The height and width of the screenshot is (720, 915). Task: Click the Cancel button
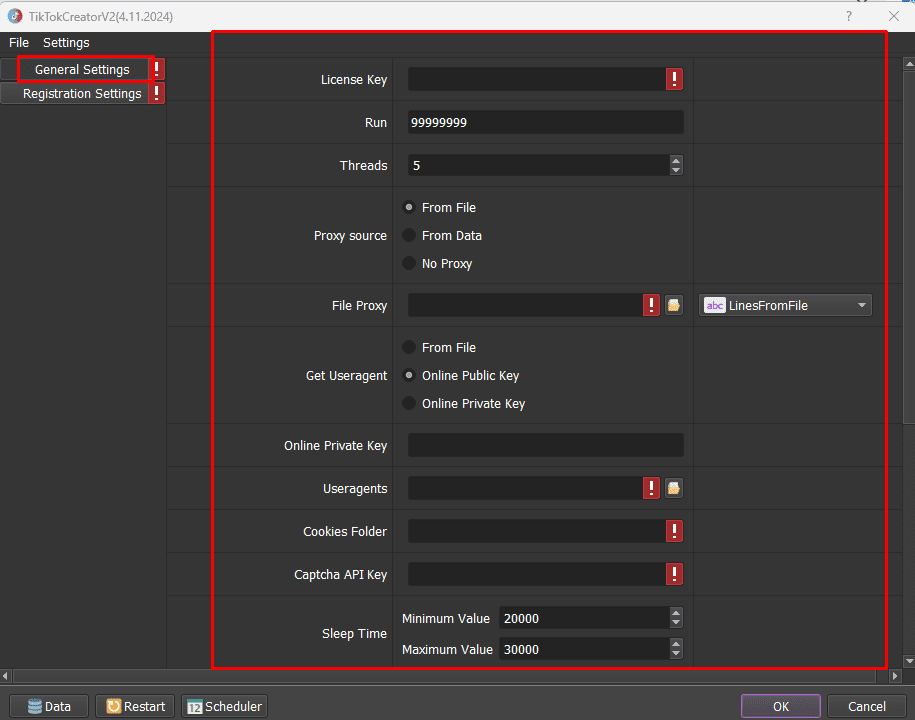867,706
